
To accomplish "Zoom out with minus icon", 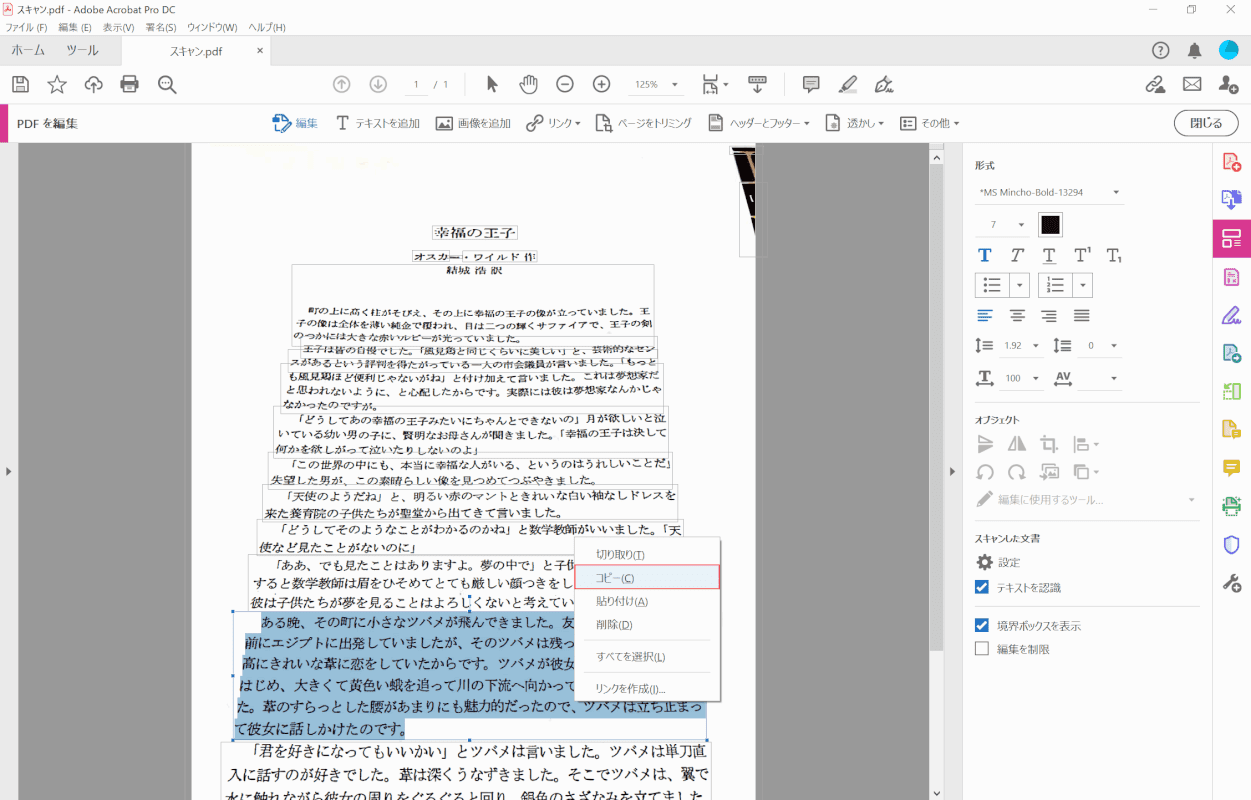I will pyautogui.click(x=565, y=84).
